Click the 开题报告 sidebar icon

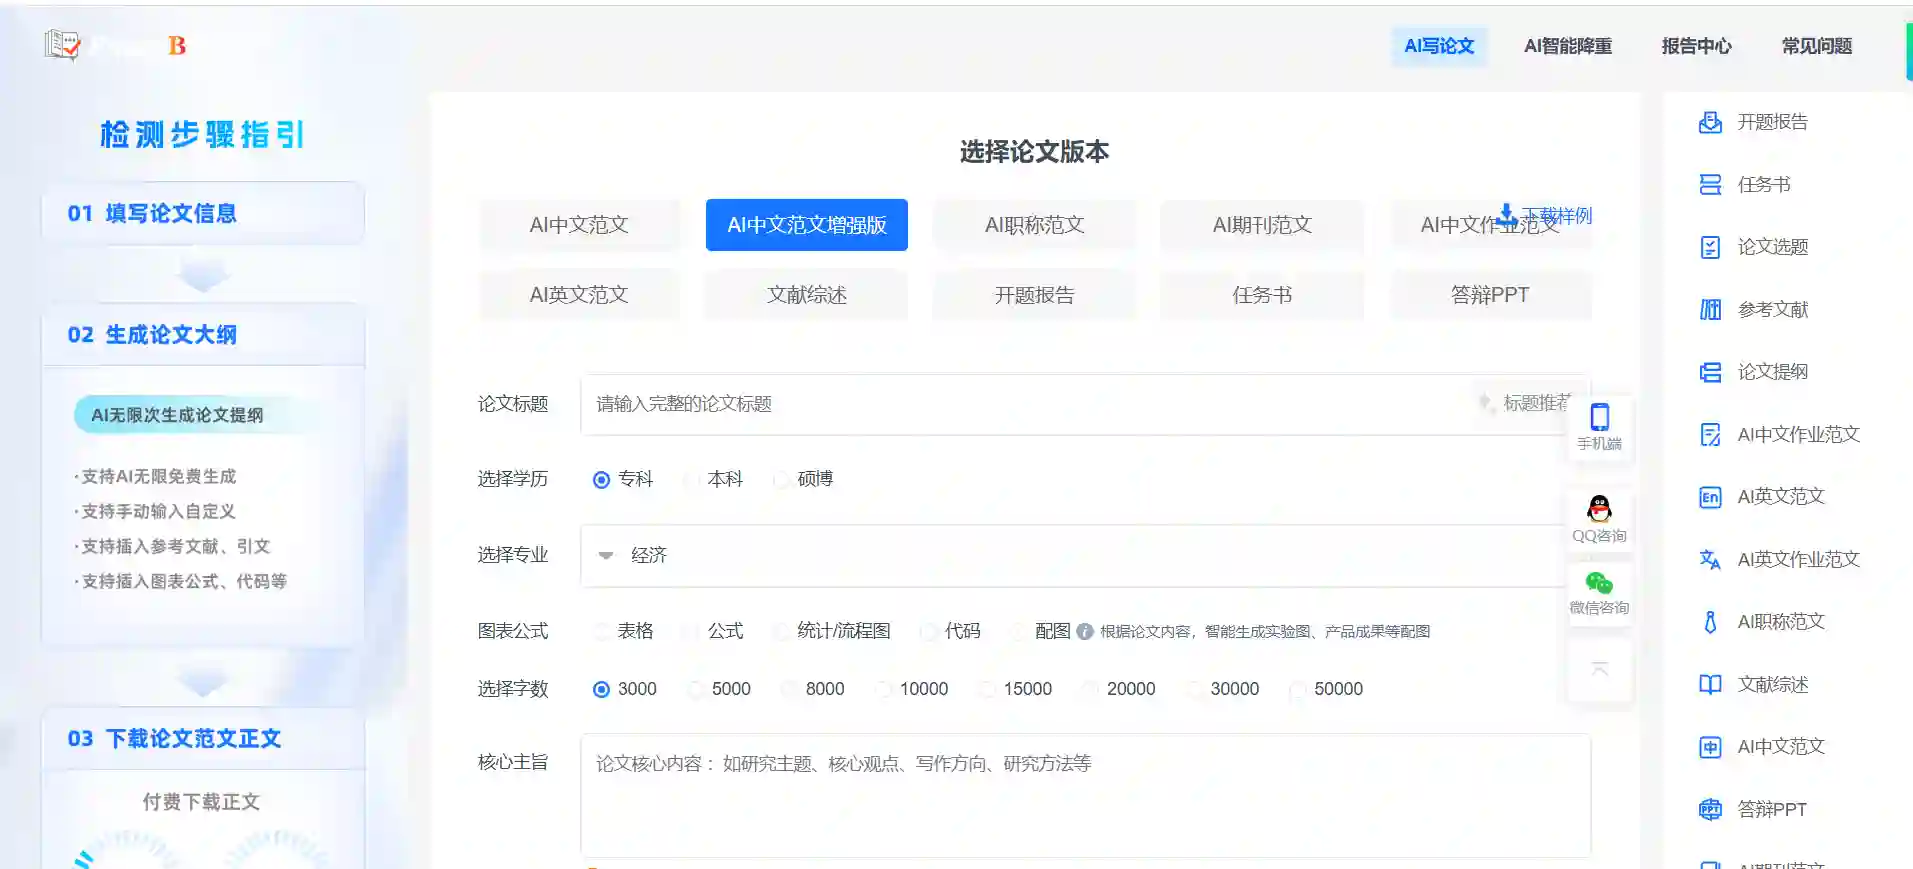[1710, 122]
